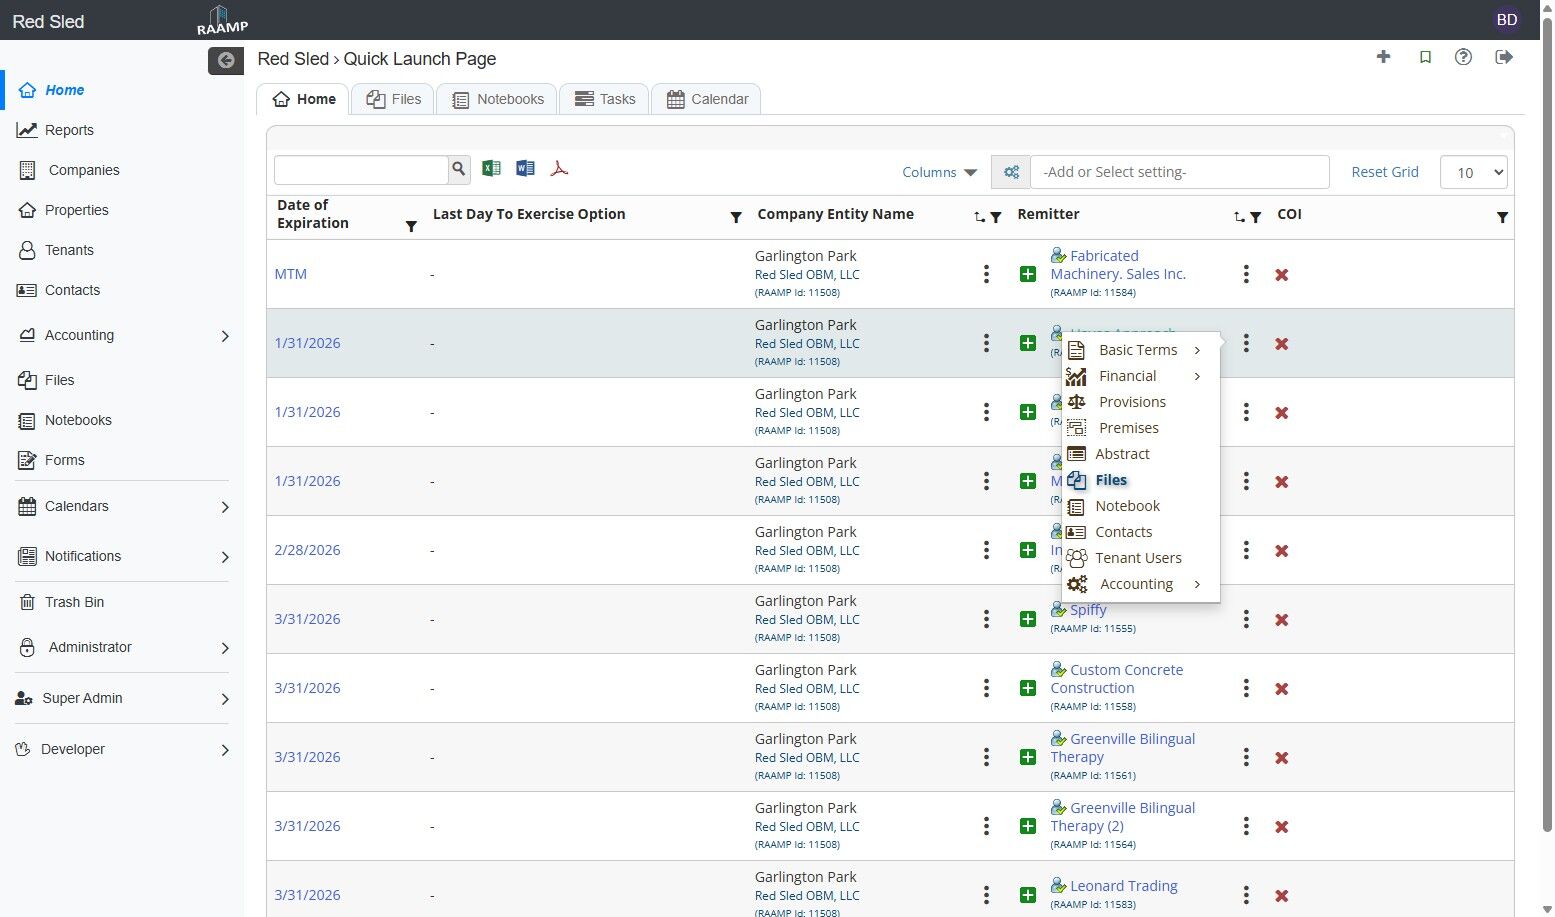This screenshot has height=917, width=1555.
Task: Export grid to Word icon
Action: pos(525,169)
